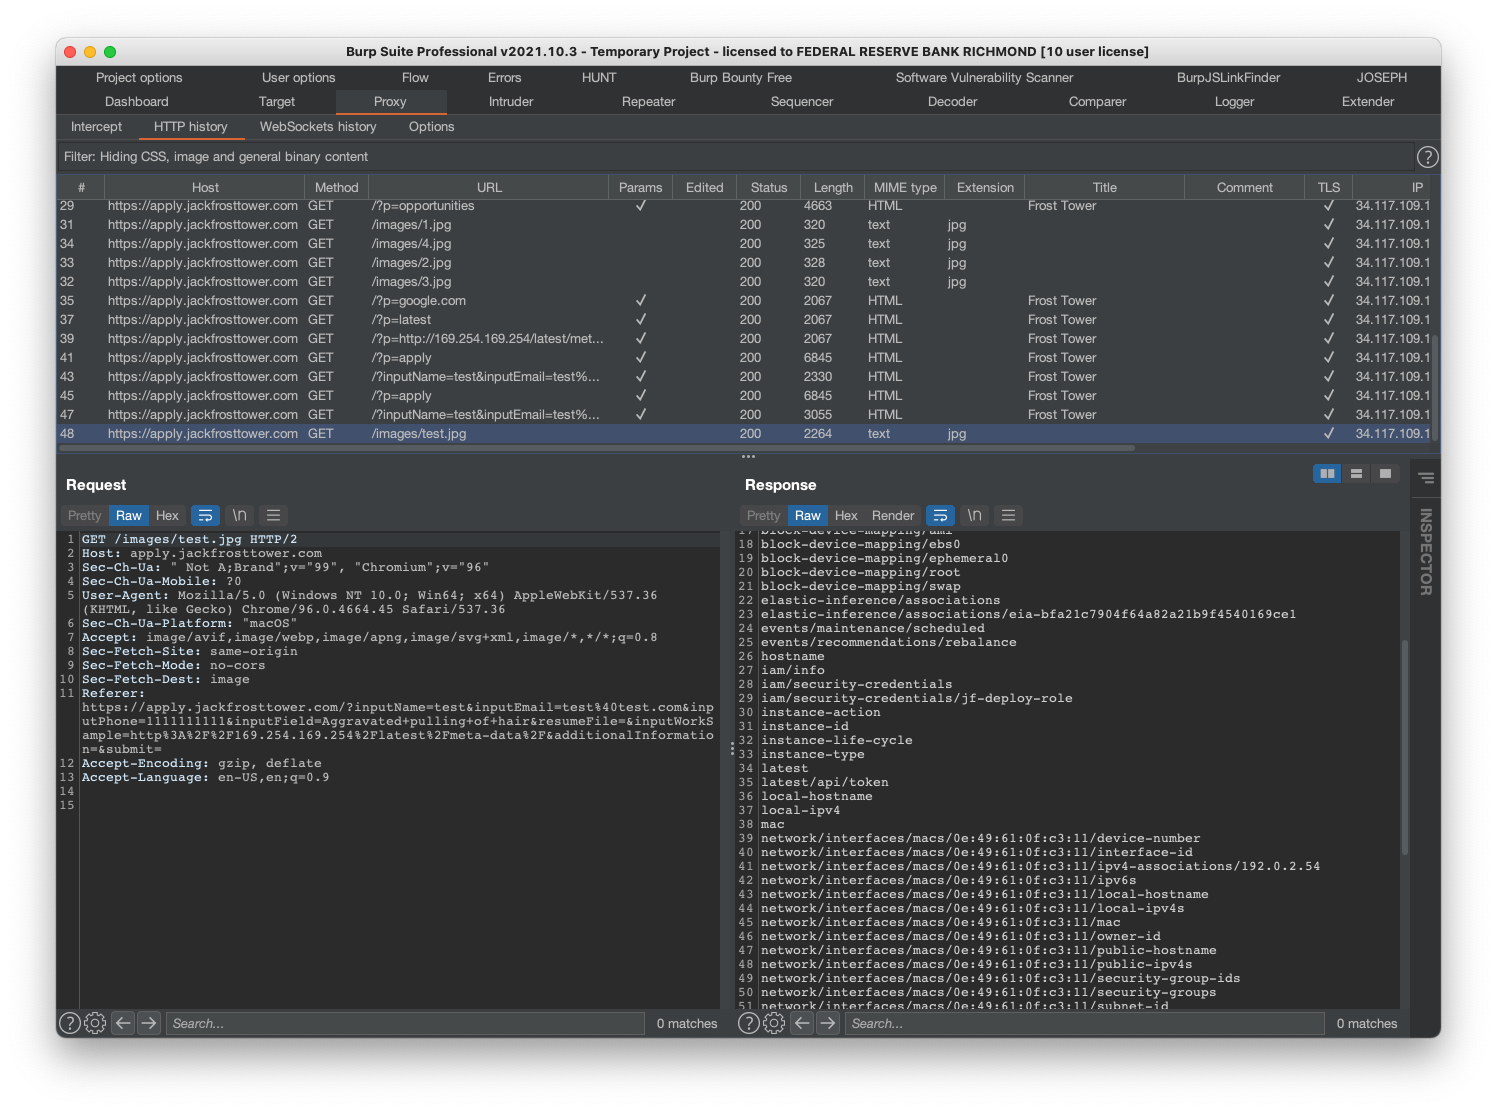Open Response panel hamburger options menu
The height and width of the screenshot is (1112, 1497).
point(1008,516)
